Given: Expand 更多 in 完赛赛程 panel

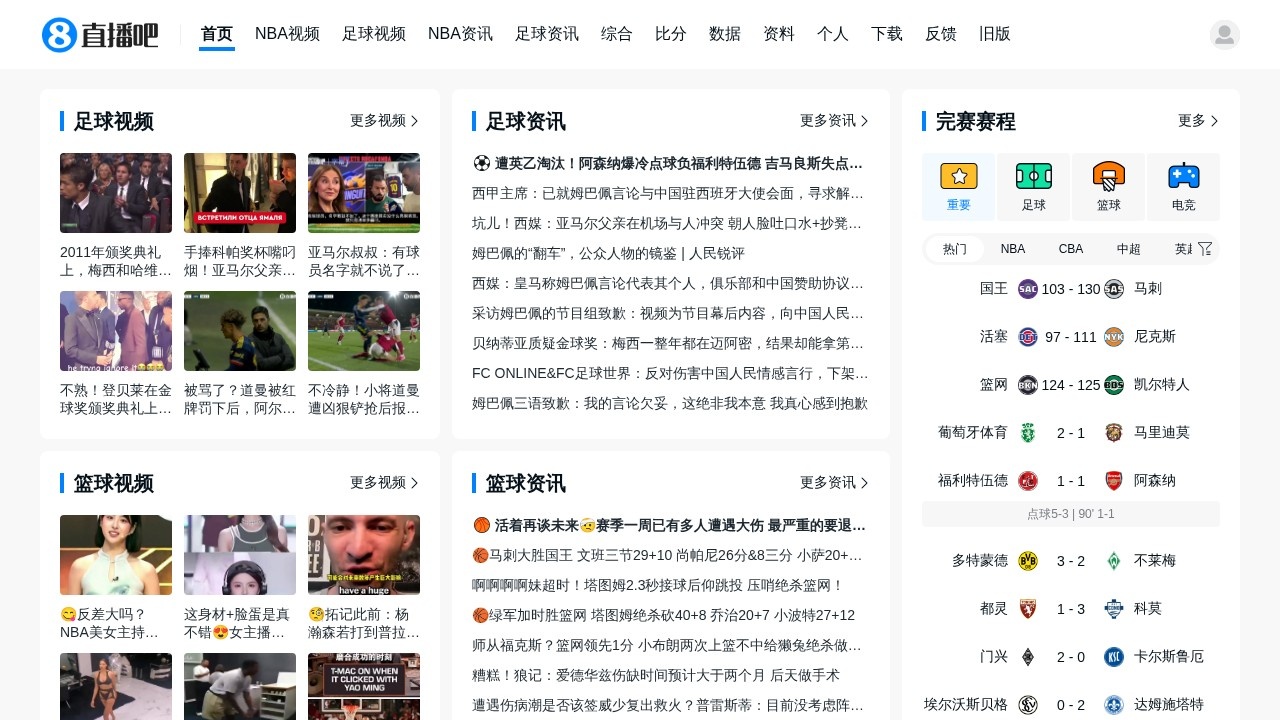Looking at the screenshot, I should [x=1199, y=120].
